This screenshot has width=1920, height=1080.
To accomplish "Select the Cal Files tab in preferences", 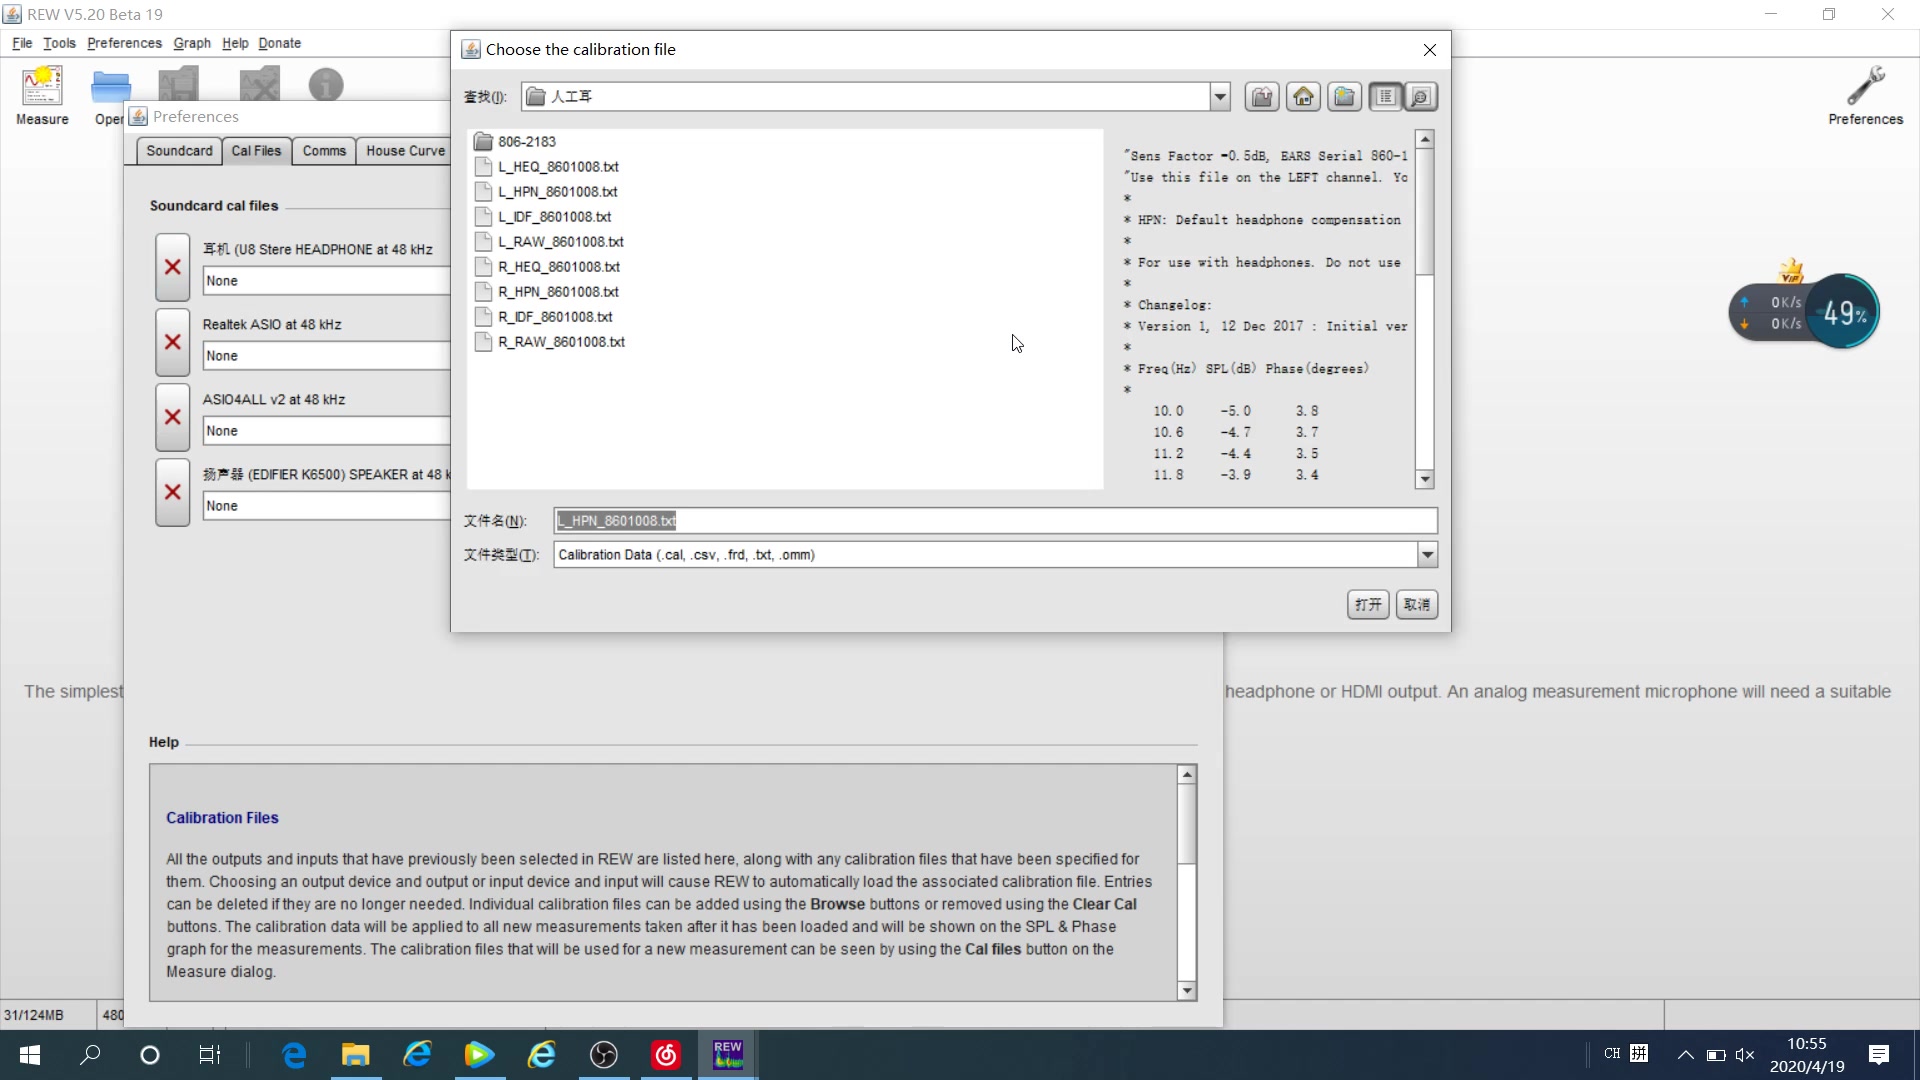I will tap(257, 149).
